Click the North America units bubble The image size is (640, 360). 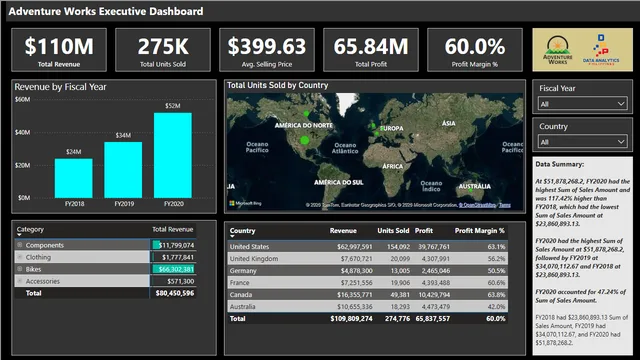(x=304, y=140)
